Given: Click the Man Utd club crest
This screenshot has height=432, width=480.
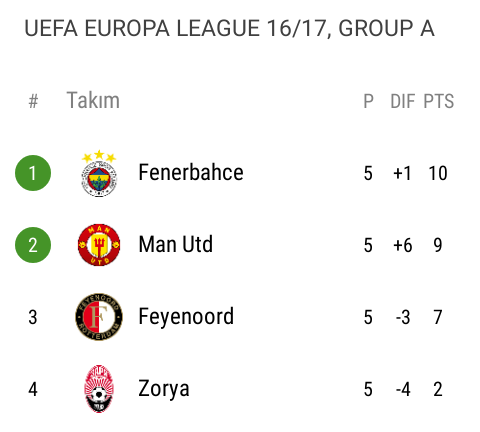Looking at the screenshot, I should [99, 245].
